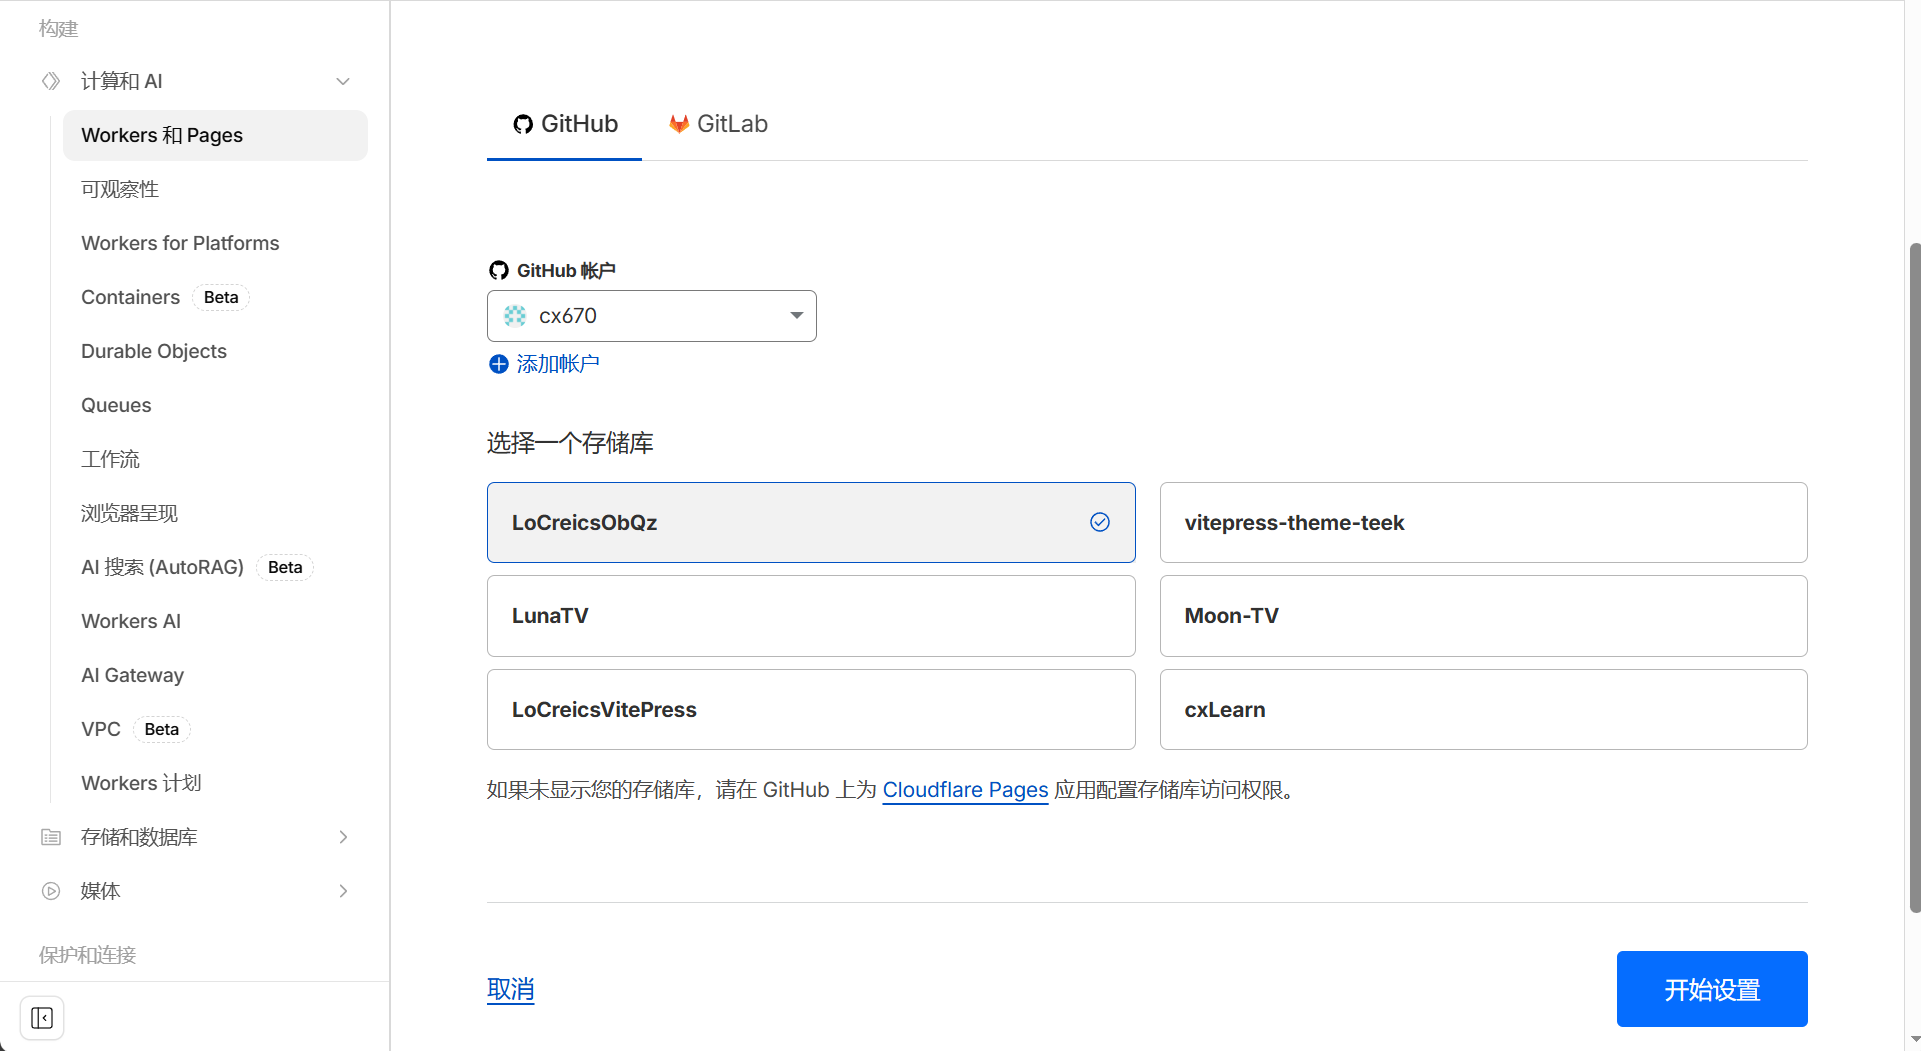The height and width of the screenshot is (1051, 1921).
Task: Click the collapse sidebar icon
Action: click(x=42, y=1018)
